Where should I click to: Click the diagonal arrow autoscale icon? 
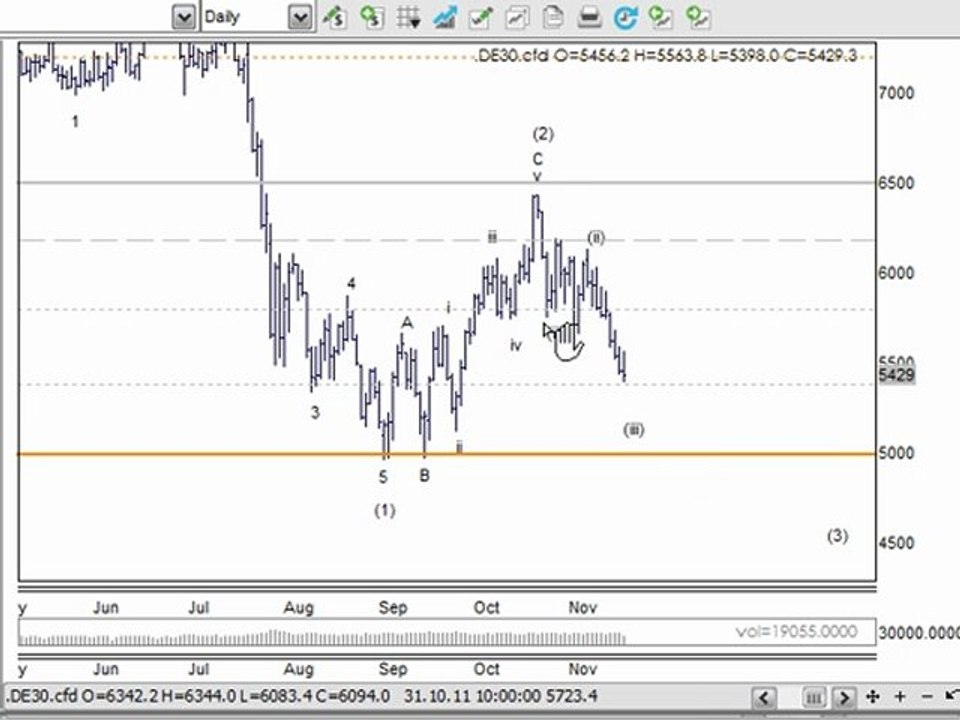(x=952, y=695)
